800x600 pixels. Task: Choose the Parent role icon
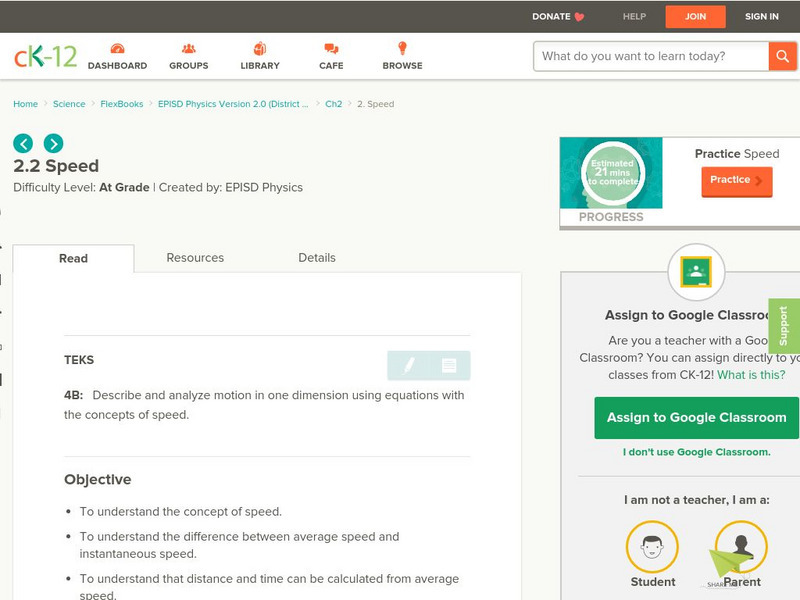coord(741,547)
